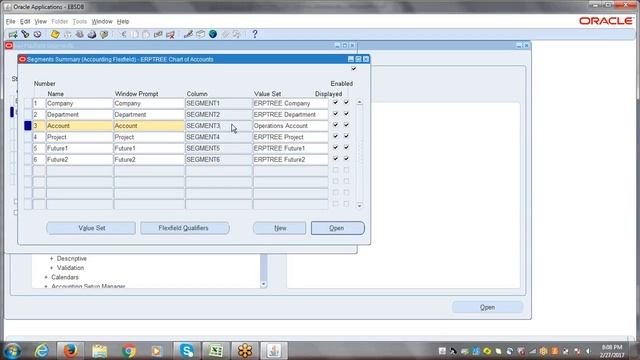Click the Calendars tree item
Viewport: 640px width, 360px height.
65,278
